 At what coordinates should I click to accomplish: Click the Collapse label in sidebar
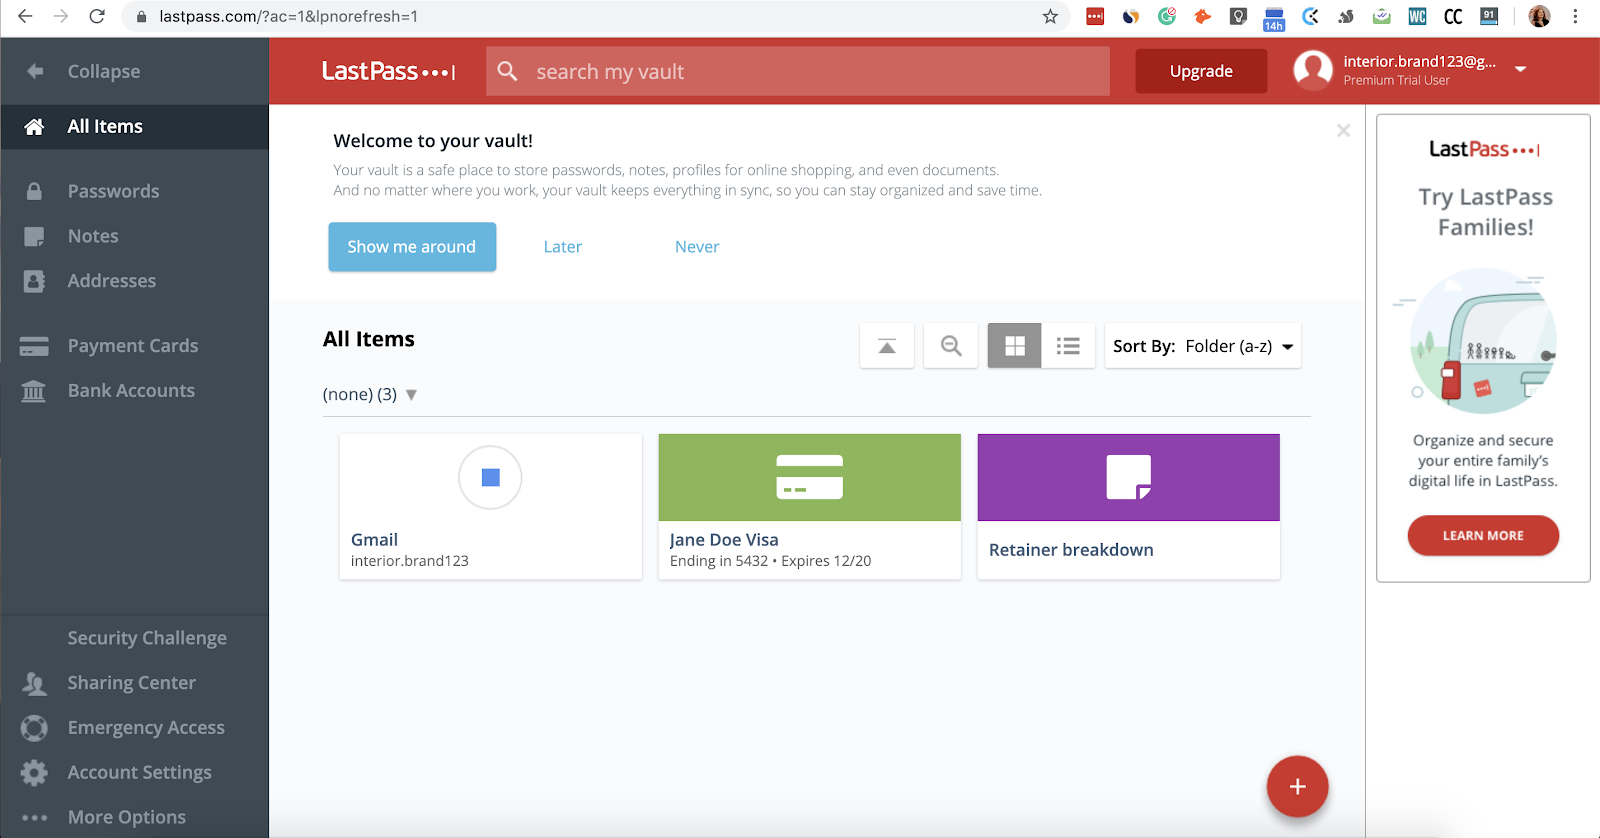[x=104, y=72]
